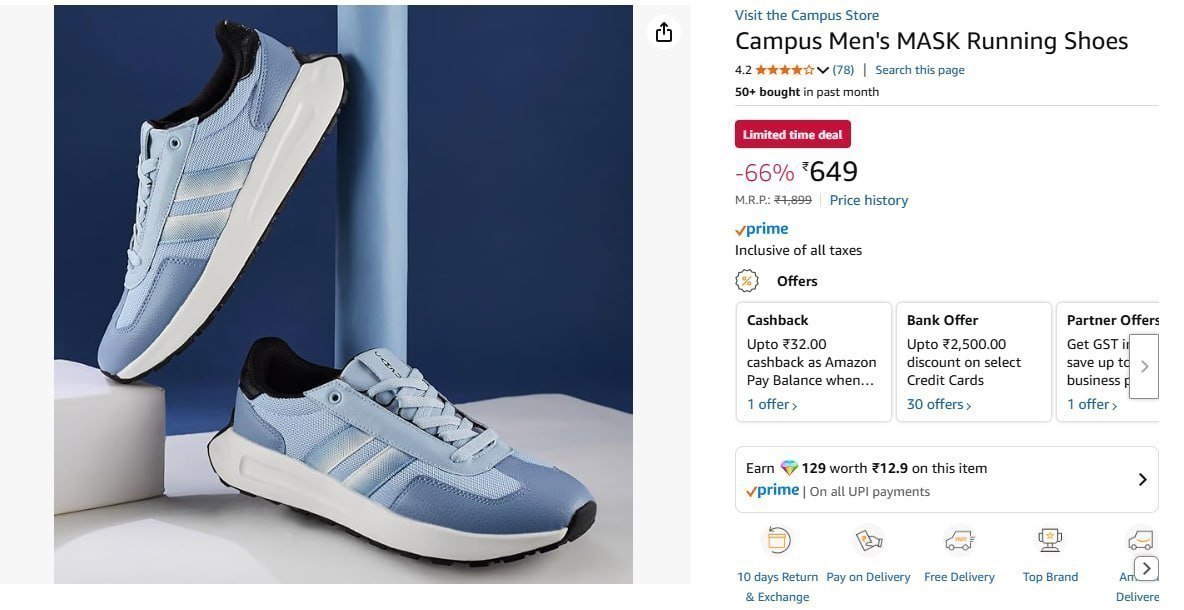The image size is (1184, 610).
Task: Open Visit the Campus Store link
Action: click(x=807, y=15)
